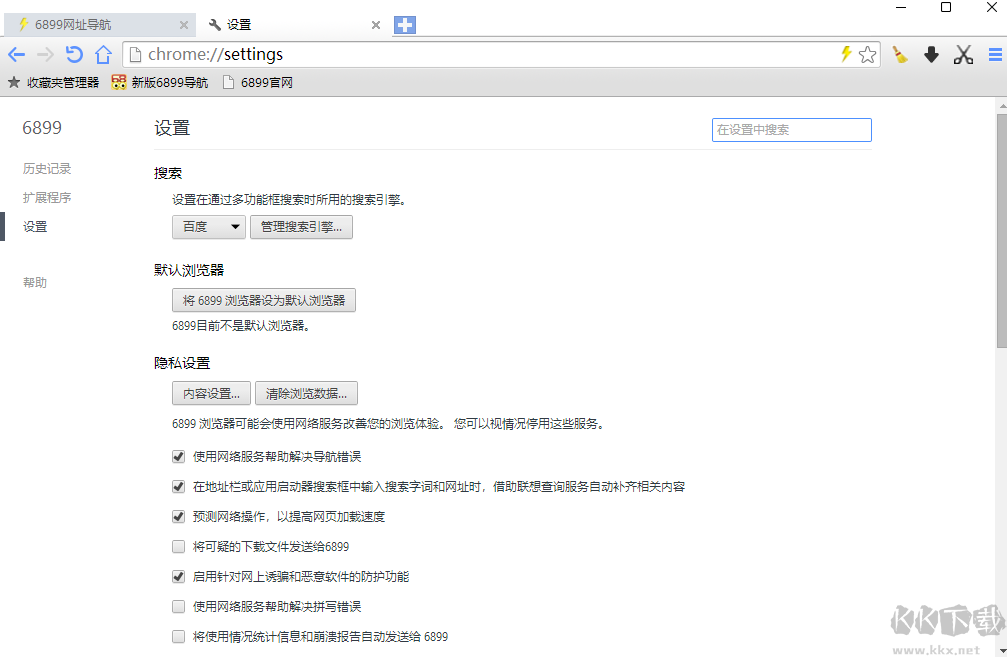Screen dimensions: 1007x657
Task: Open the hamburger main menu
Action: 995,55
